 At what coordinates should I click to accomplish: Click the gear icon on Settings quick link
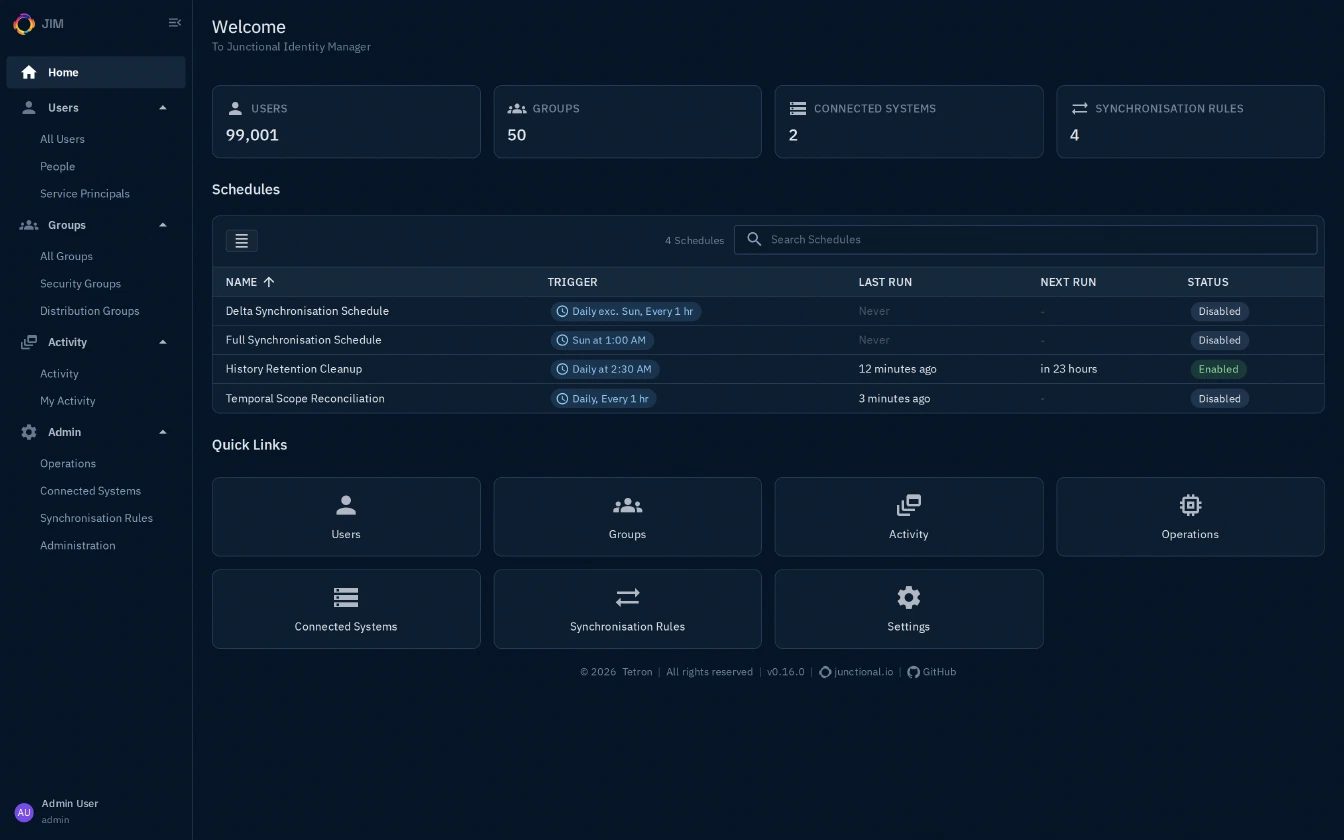(909, 597)
